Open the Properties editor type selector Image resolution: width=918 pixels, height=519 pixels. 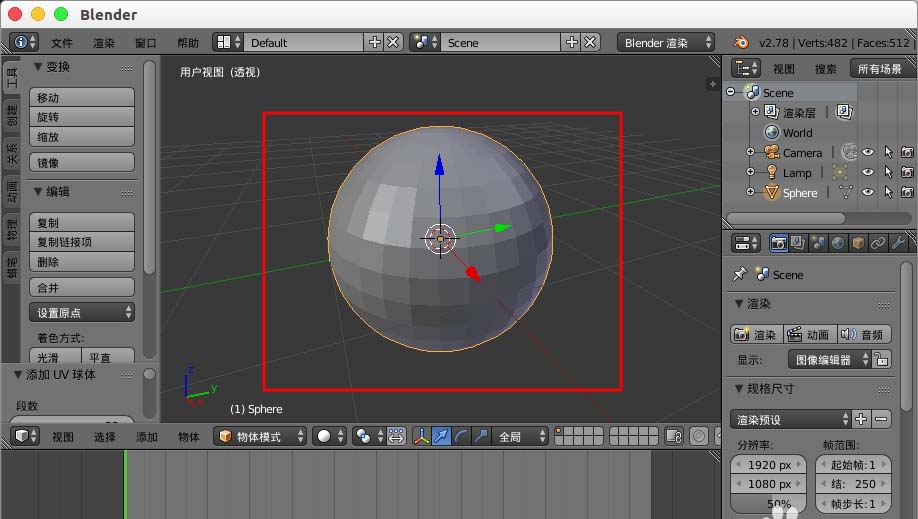(x=745, y=243)
